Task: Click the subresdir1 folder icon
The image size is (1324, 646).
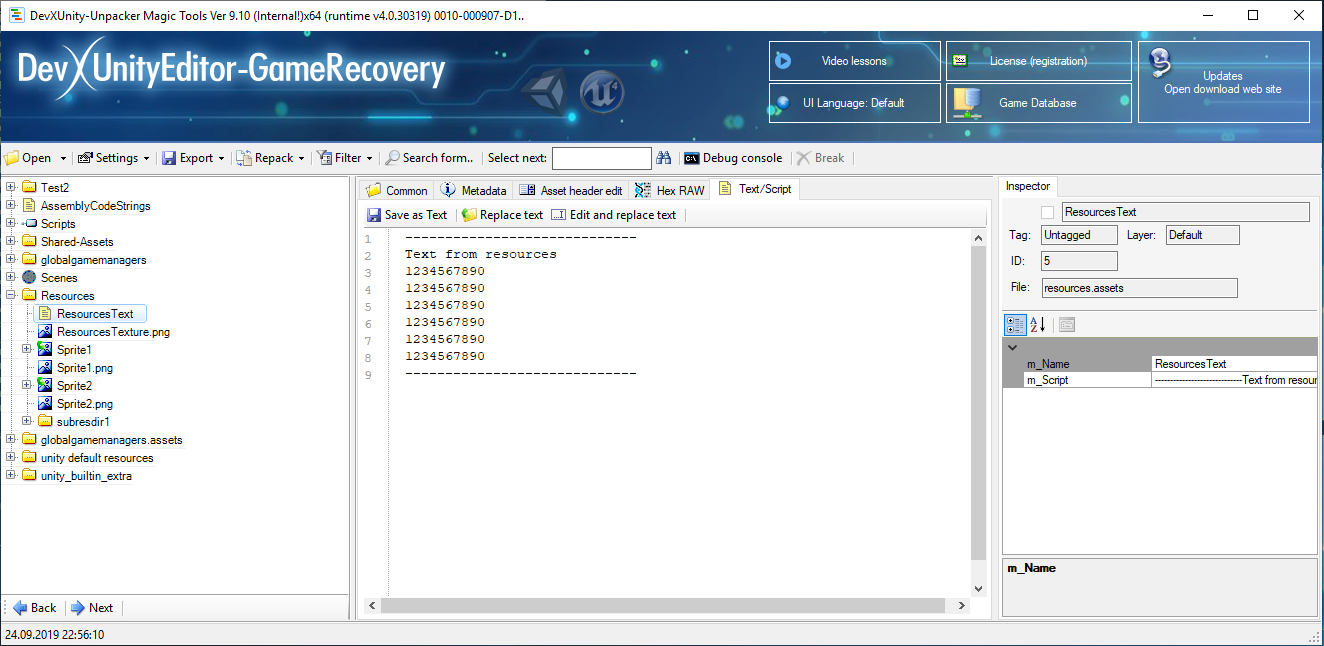Action: (45, 421)
